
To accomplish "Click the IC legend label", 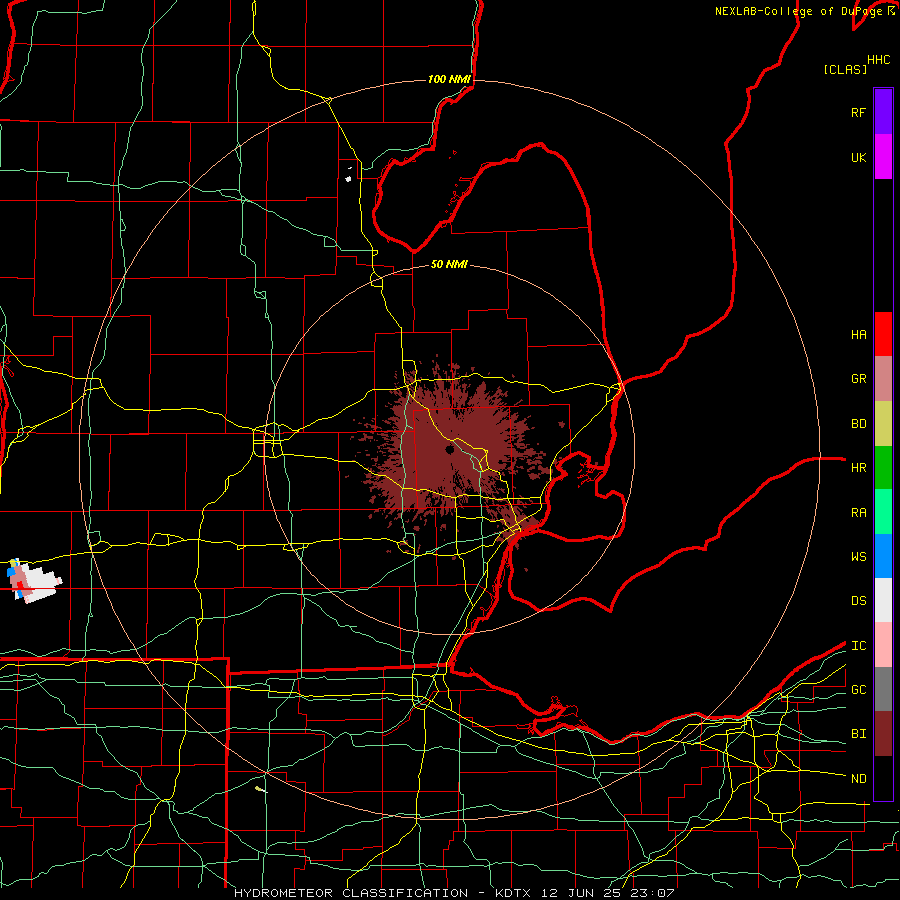I will click(x=858, y=646).
